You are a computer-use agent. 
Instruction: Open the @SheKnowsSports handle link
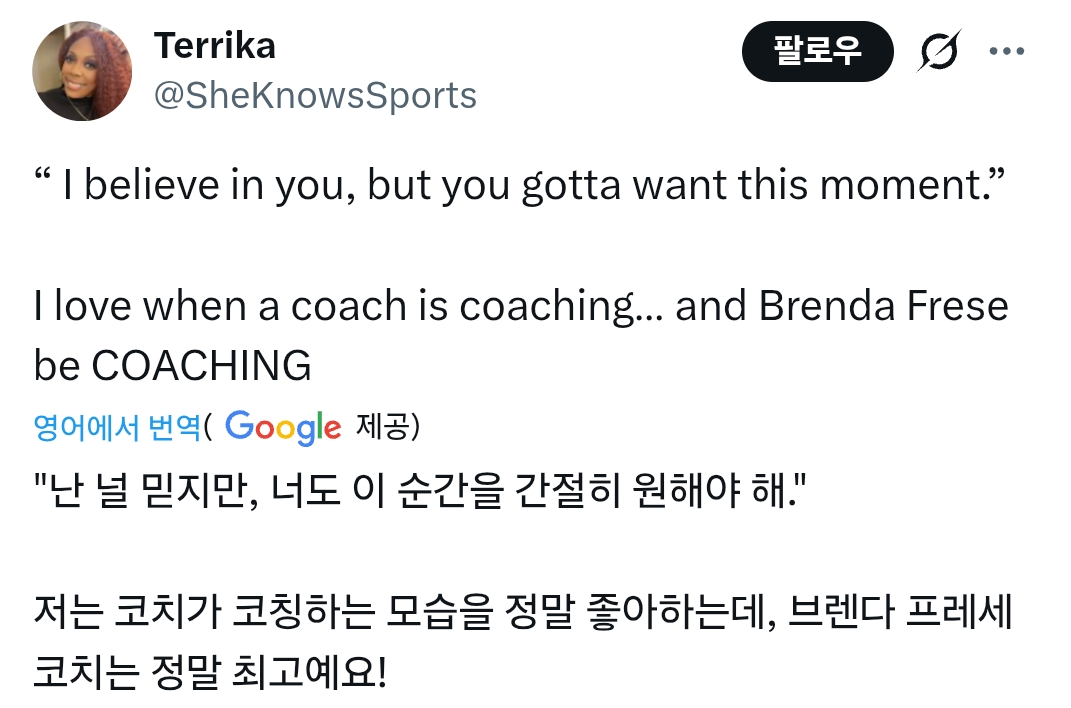[315, 95]
